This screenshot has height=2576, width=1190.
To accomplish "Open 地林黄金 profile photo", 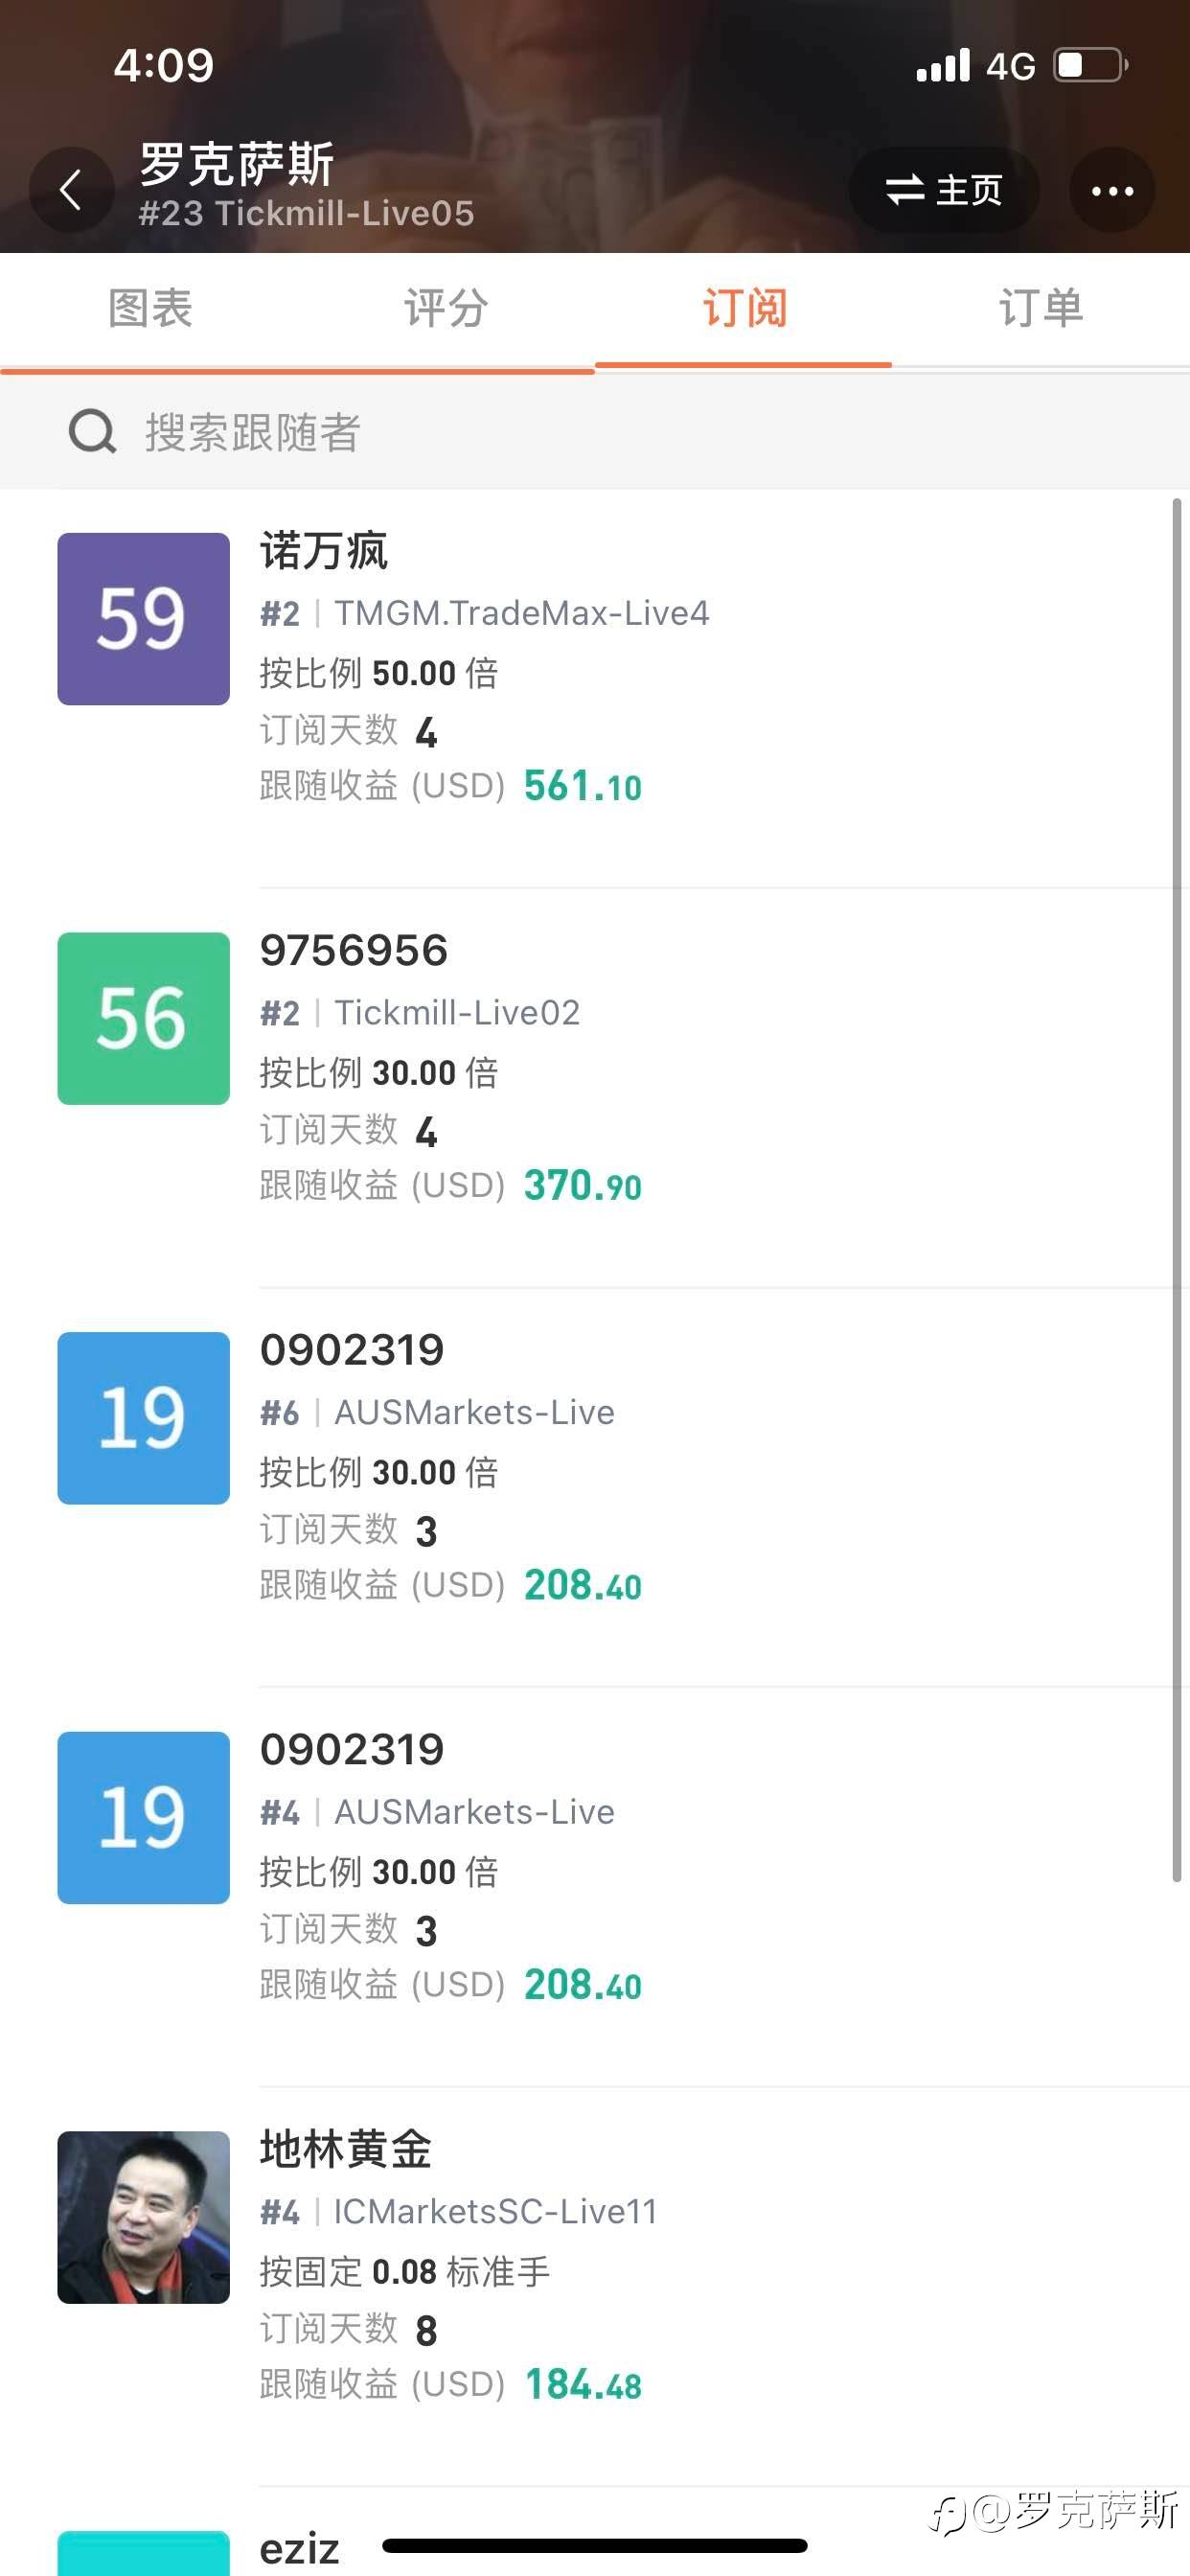I will click(143, 2217).
